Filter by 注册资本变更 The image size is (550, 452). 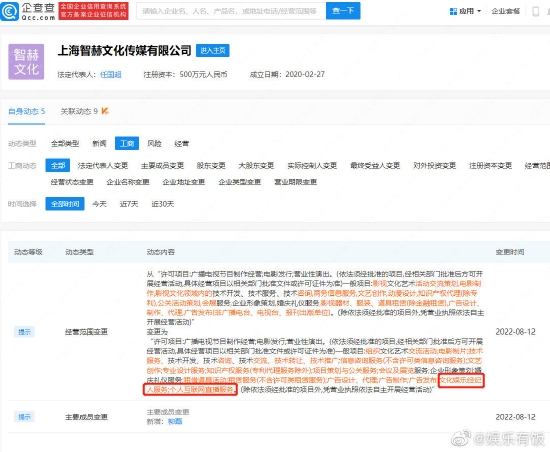(x=490, y=166)
